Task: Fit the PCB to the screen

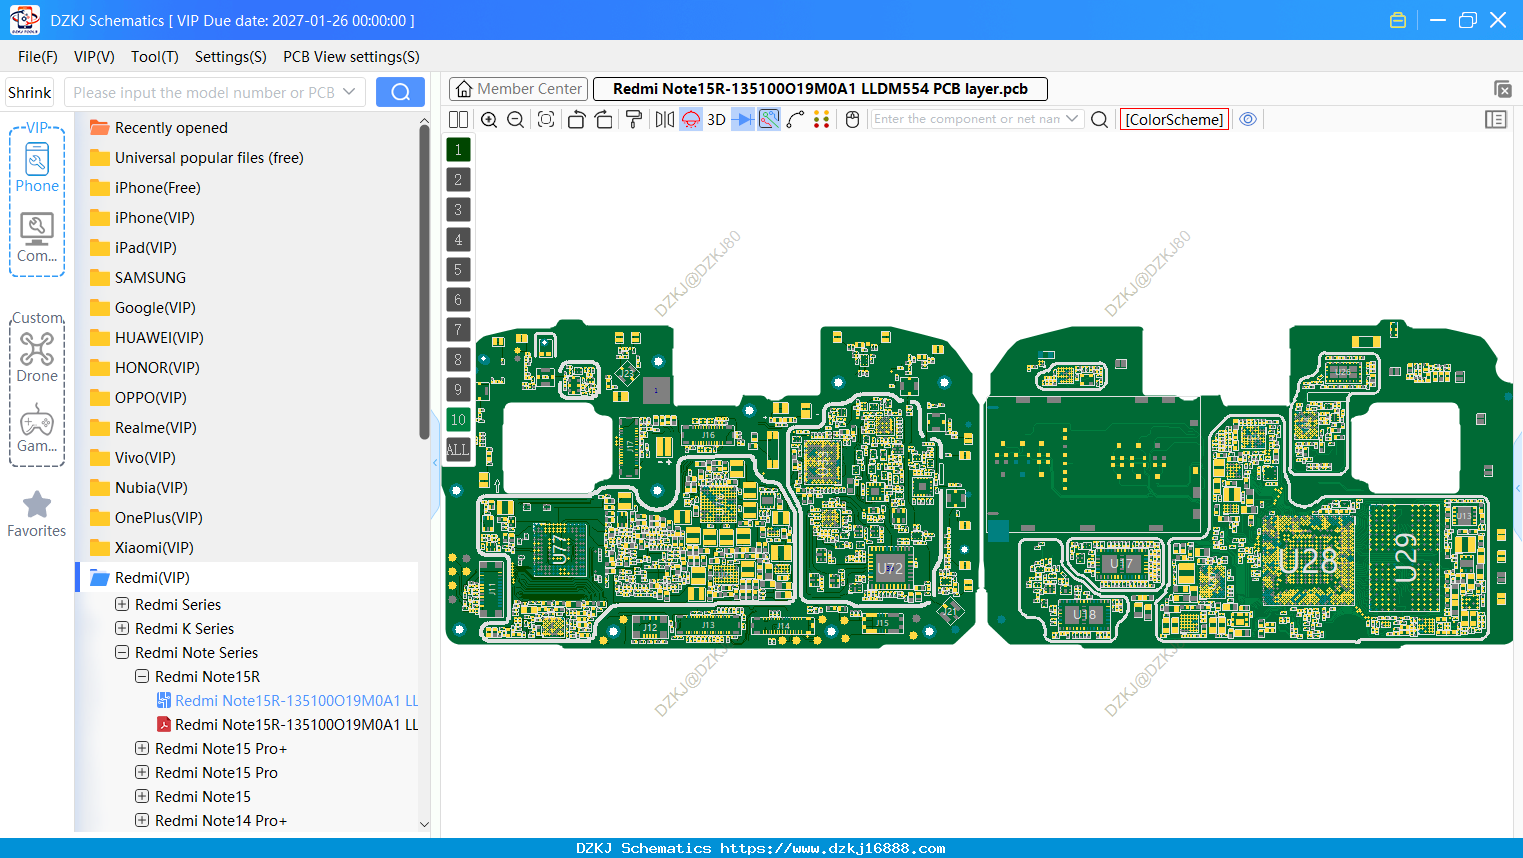Action: [x=546, y=119]
